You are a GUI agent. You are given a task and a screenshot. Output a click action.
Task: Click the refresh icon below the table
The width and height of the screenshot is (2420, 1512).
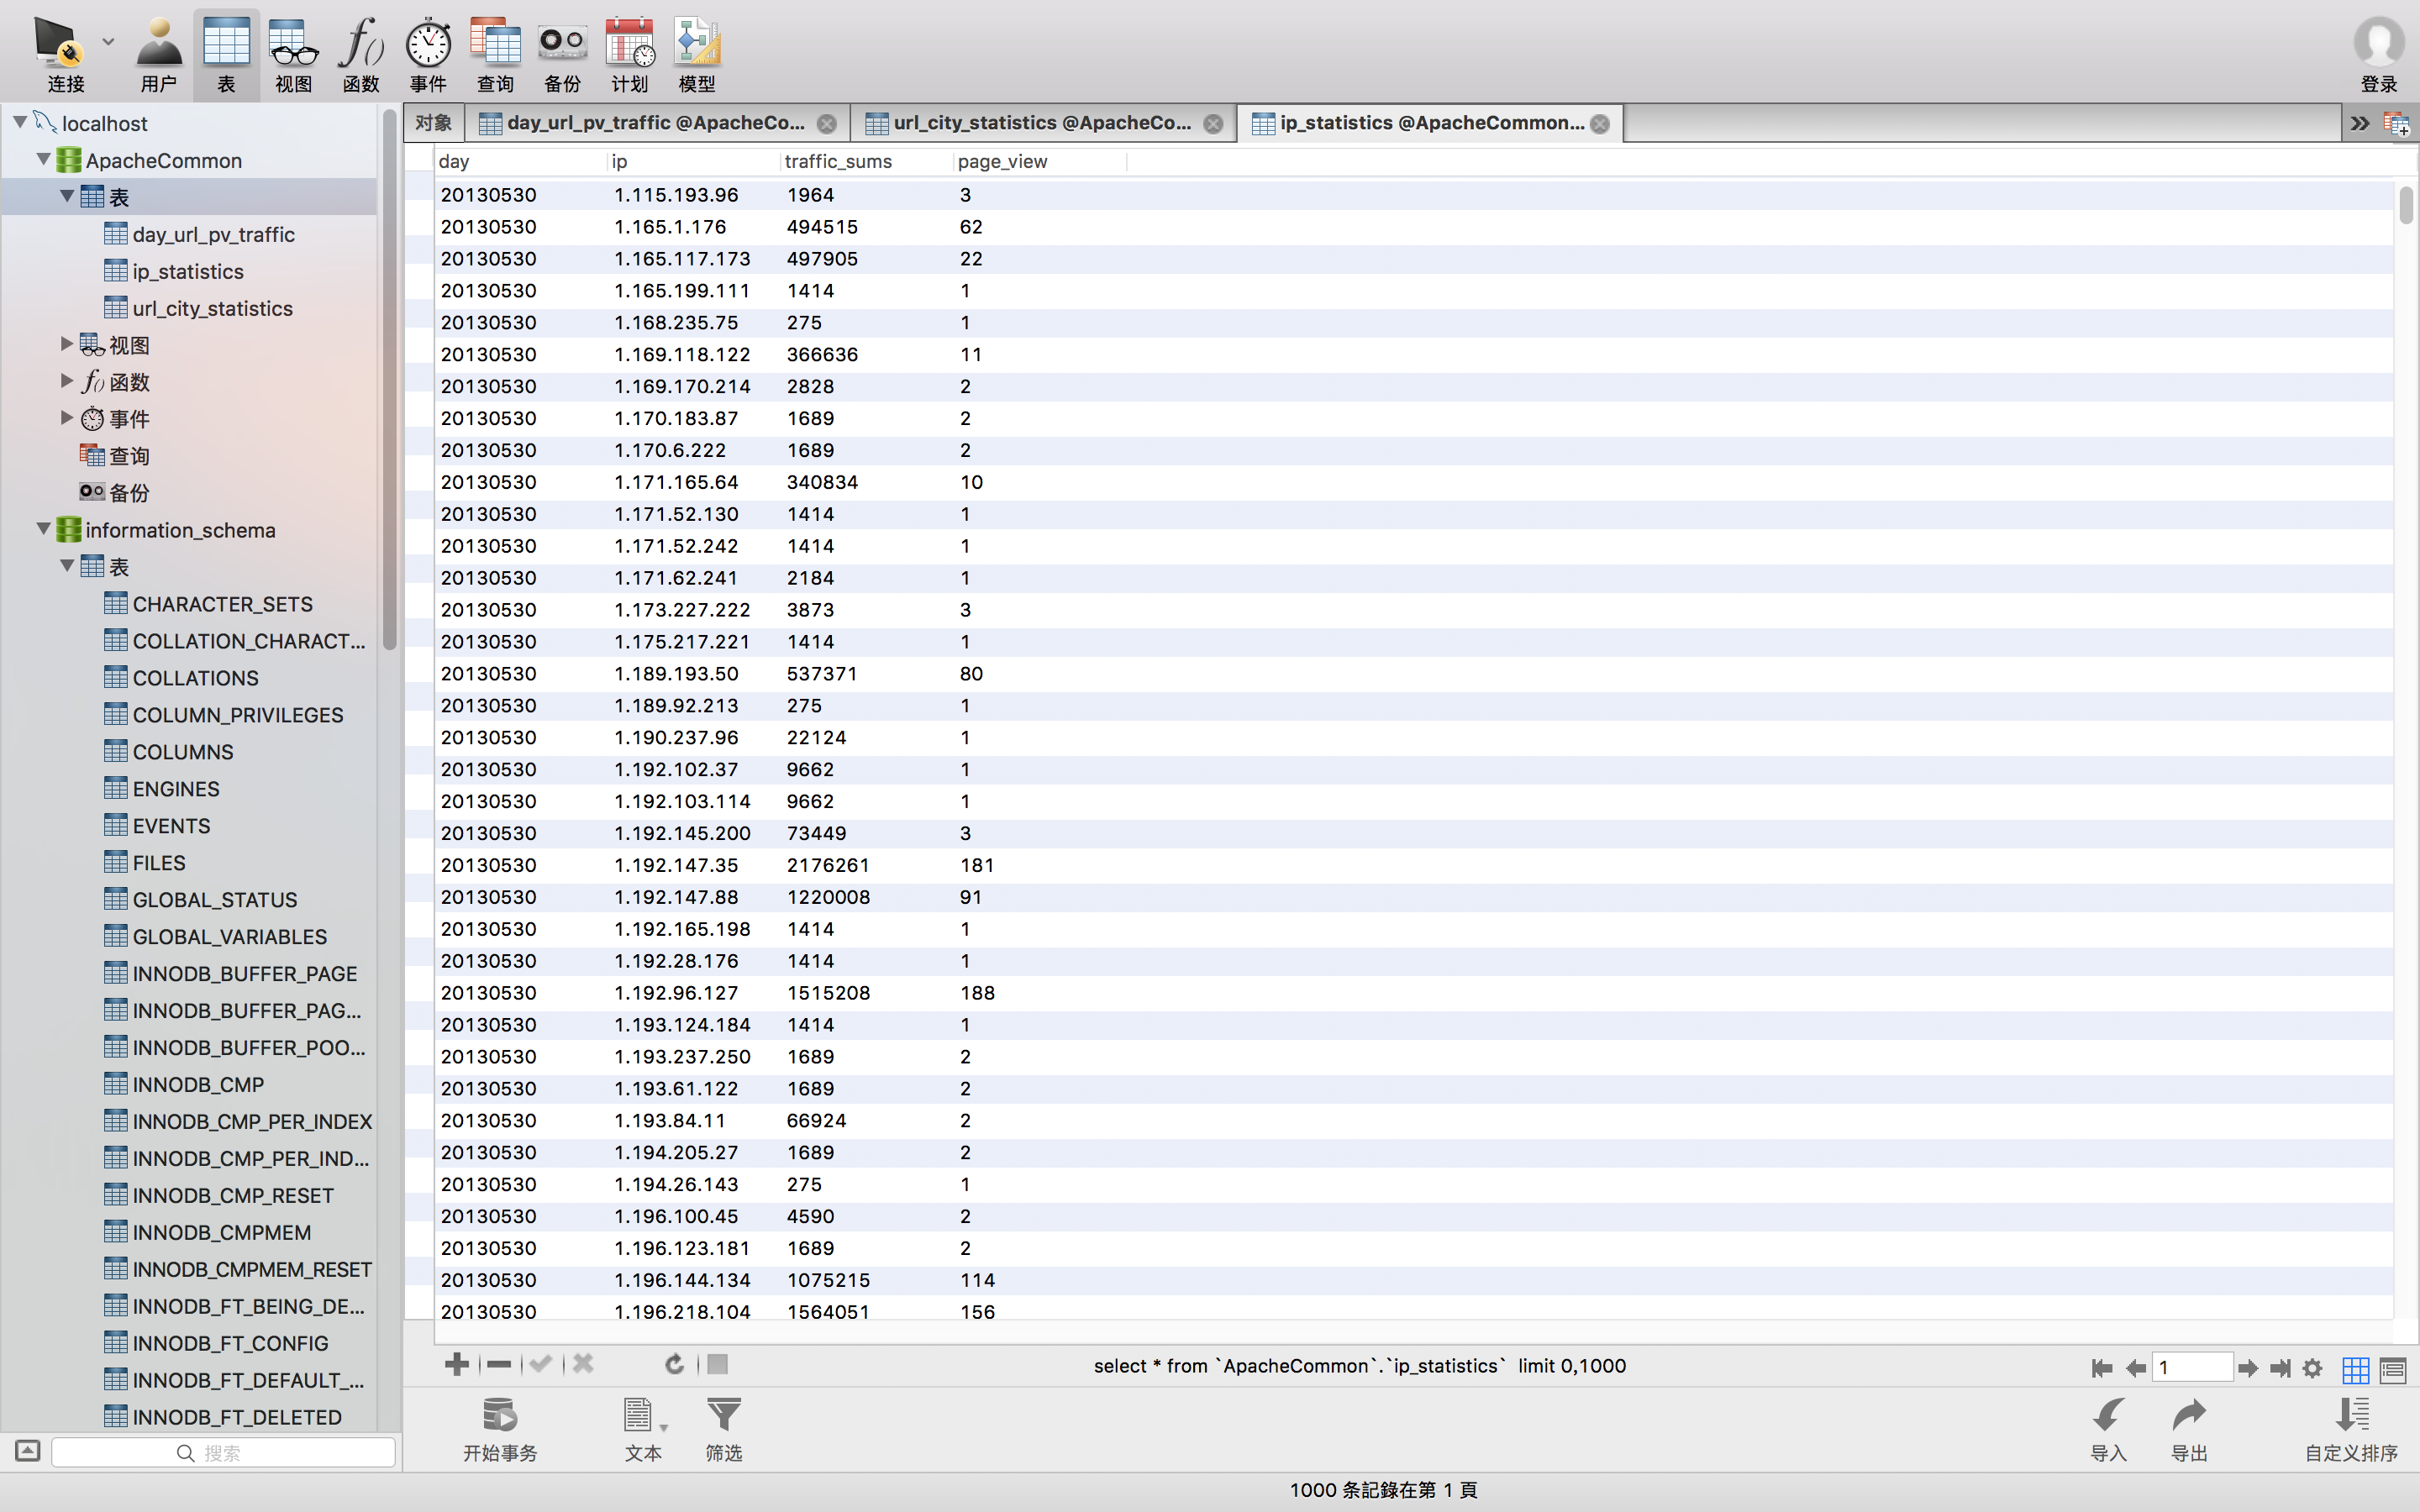coord(675,1364)
